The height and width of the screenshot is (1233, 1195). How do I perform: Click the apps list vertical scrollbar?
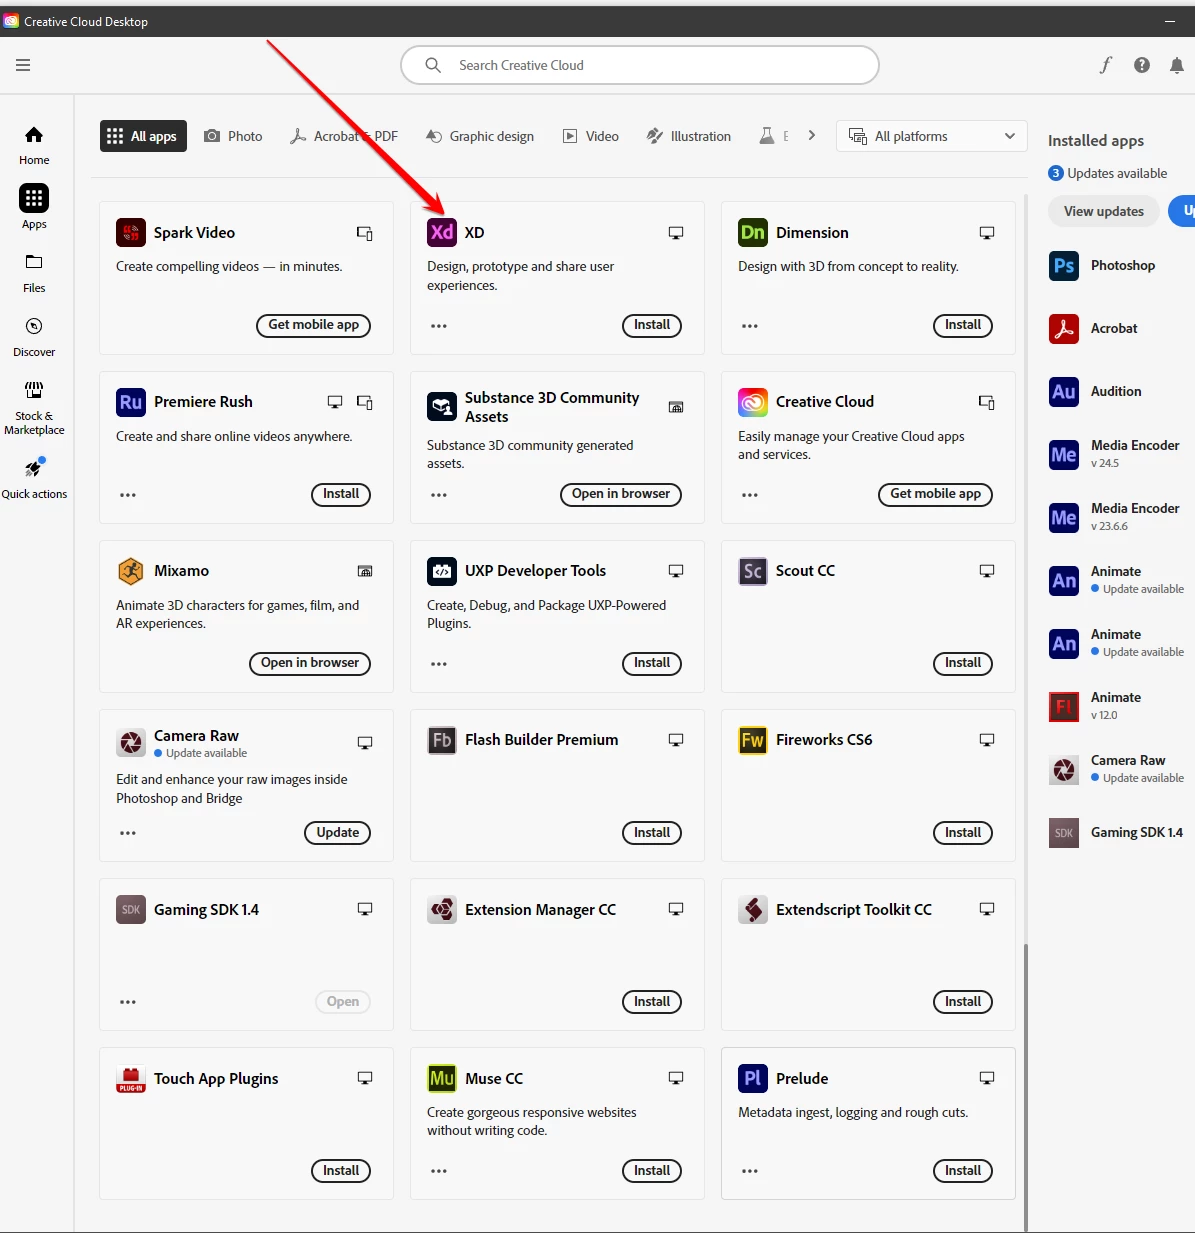pyautogui.click(x=1027, y=1086)
